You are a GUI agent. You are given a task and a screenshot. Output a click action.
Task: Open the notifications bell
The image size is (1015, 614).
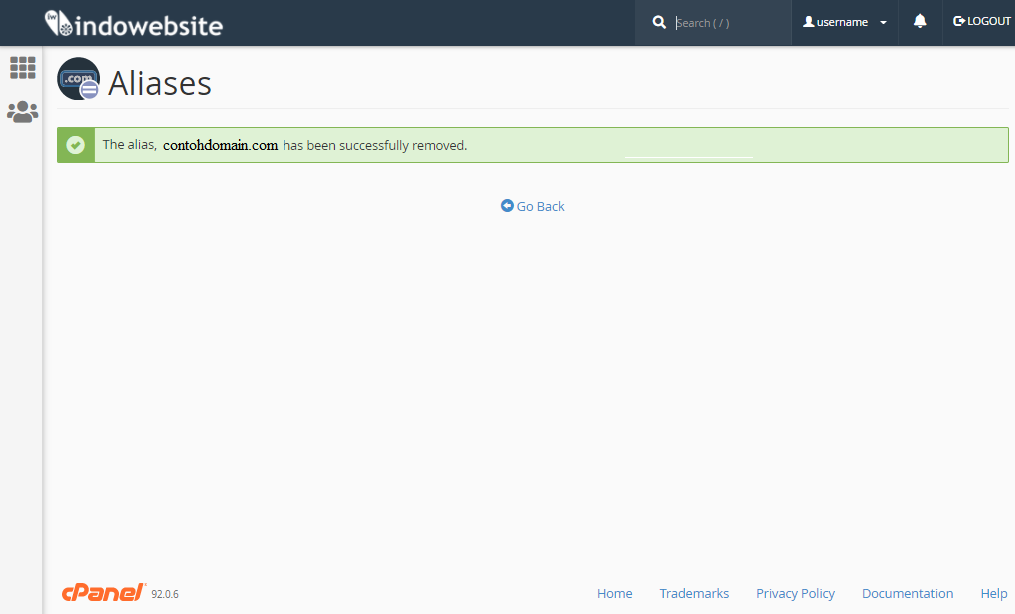coord(920,22)
